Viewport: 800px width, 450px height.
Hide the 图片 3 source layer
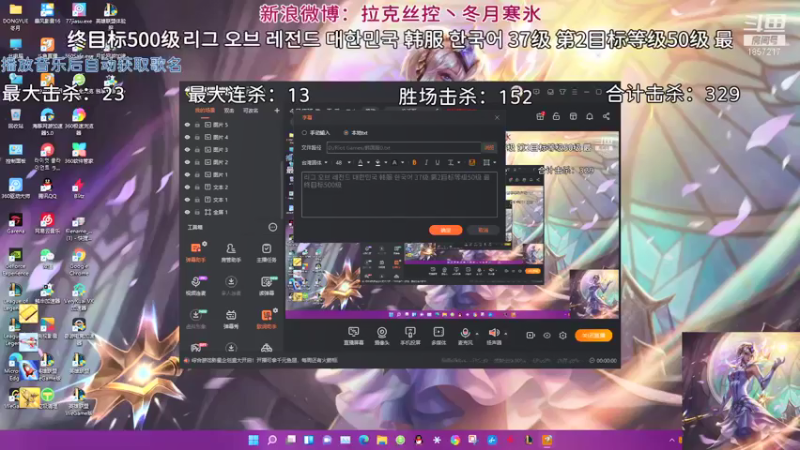click(x=187, y=149)
